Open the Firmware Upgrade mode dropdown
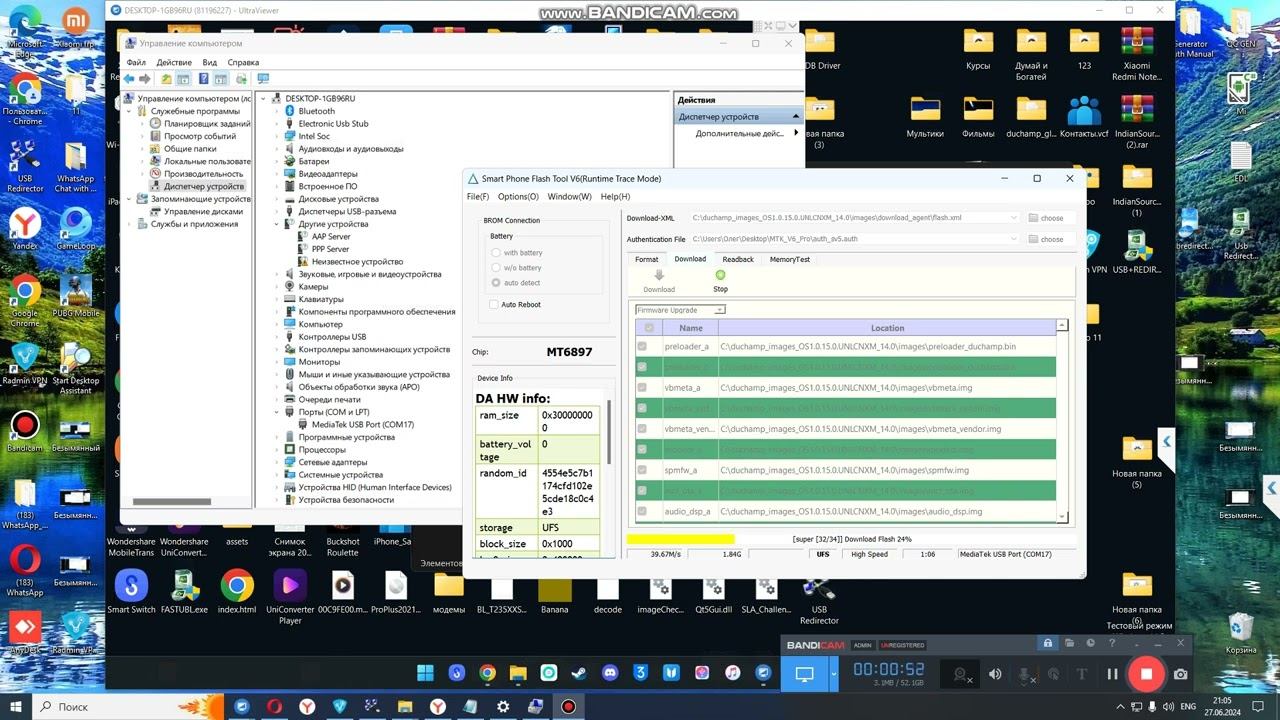 pyautogui.click(x=680, y=310)
